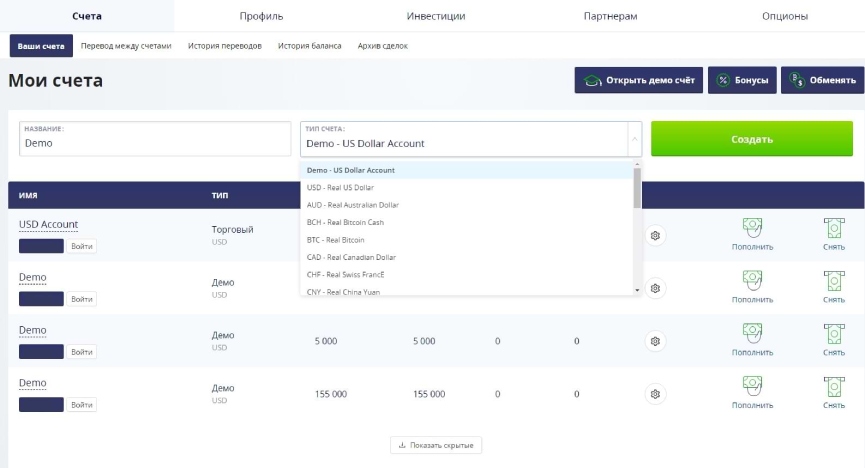This screenshot has height=468, width=865.
Task: Click the gear icon in the 155 000 Demo row
Action: tap(655, 394)
